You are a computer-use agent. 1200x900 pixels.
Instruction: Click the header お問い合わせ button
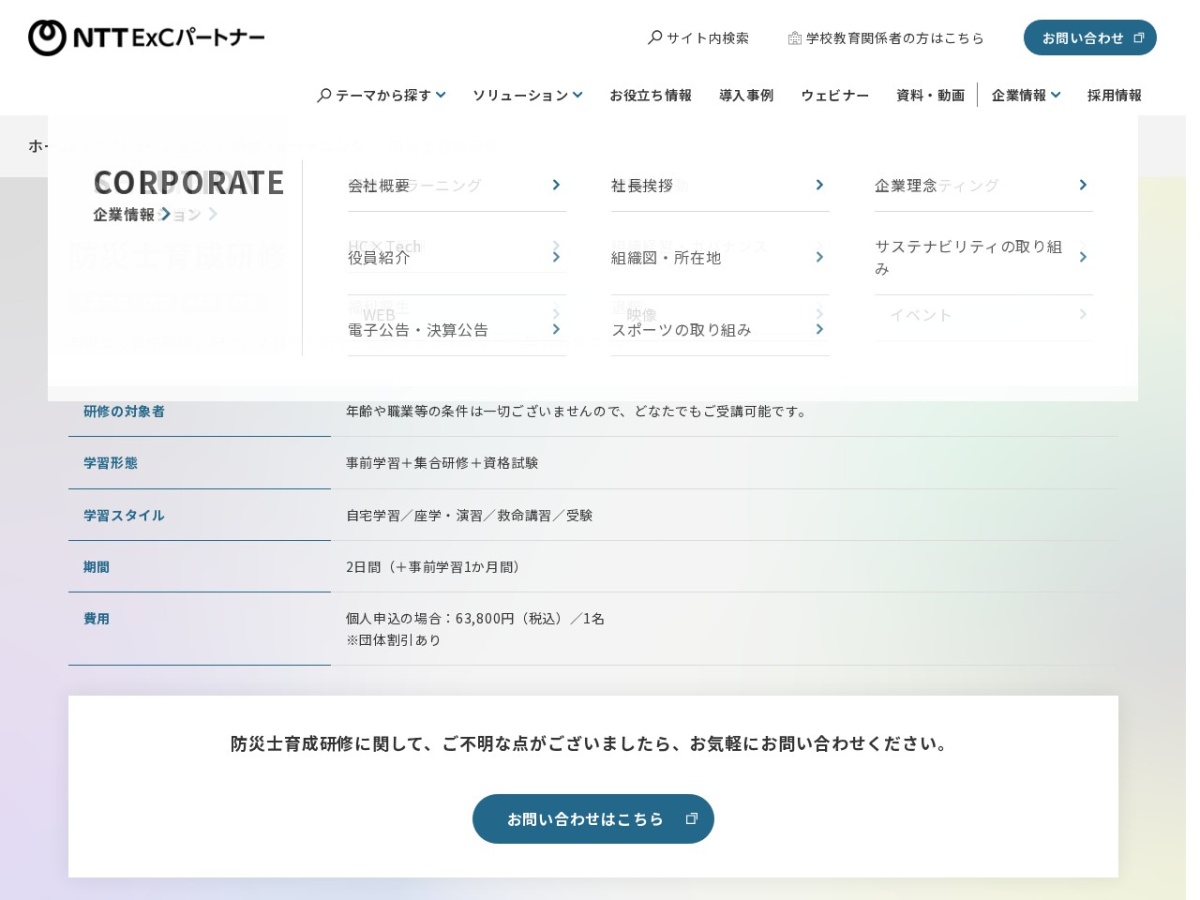coord(1090,38)
